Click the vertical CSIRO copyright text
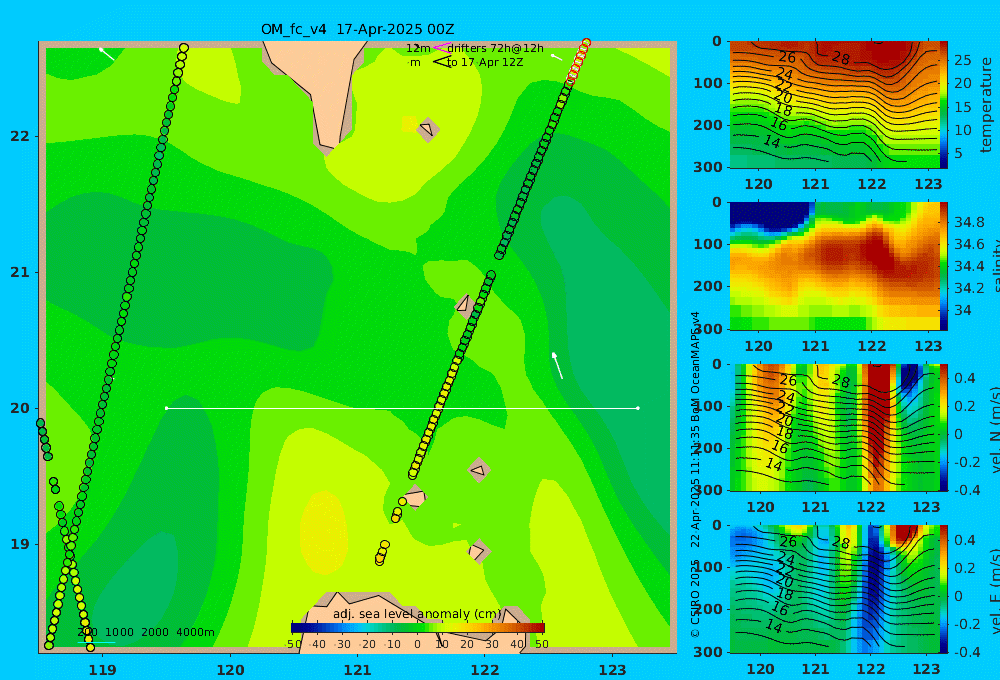The height and width of the screenshot is (680, 1000). pos(695,475)
